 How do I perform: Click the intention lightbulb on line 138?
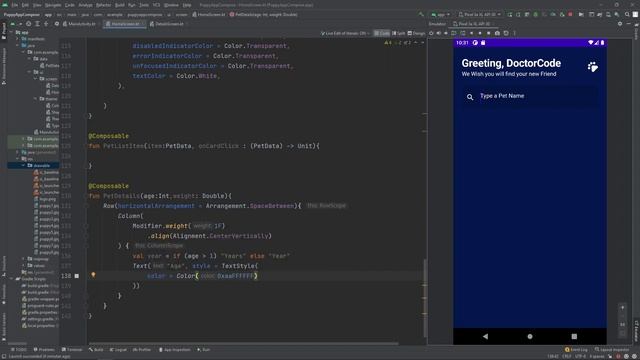pyautogui.click(x=93, y=275)
